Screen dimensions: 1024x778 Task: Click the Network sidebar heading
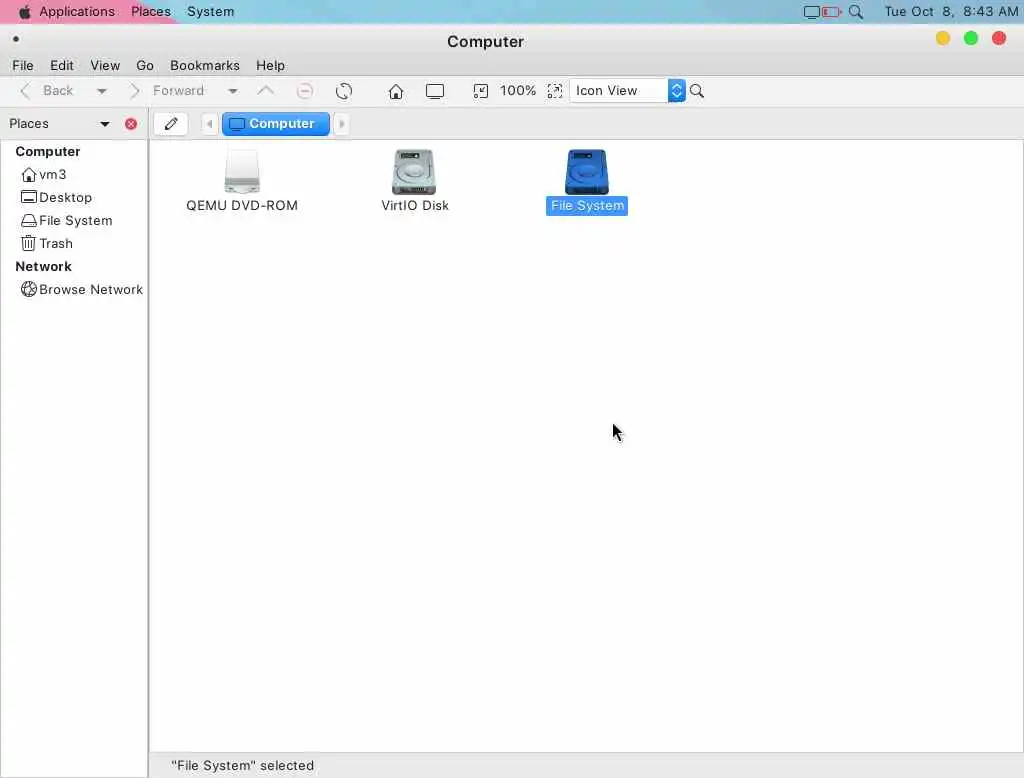coord(44,267)
